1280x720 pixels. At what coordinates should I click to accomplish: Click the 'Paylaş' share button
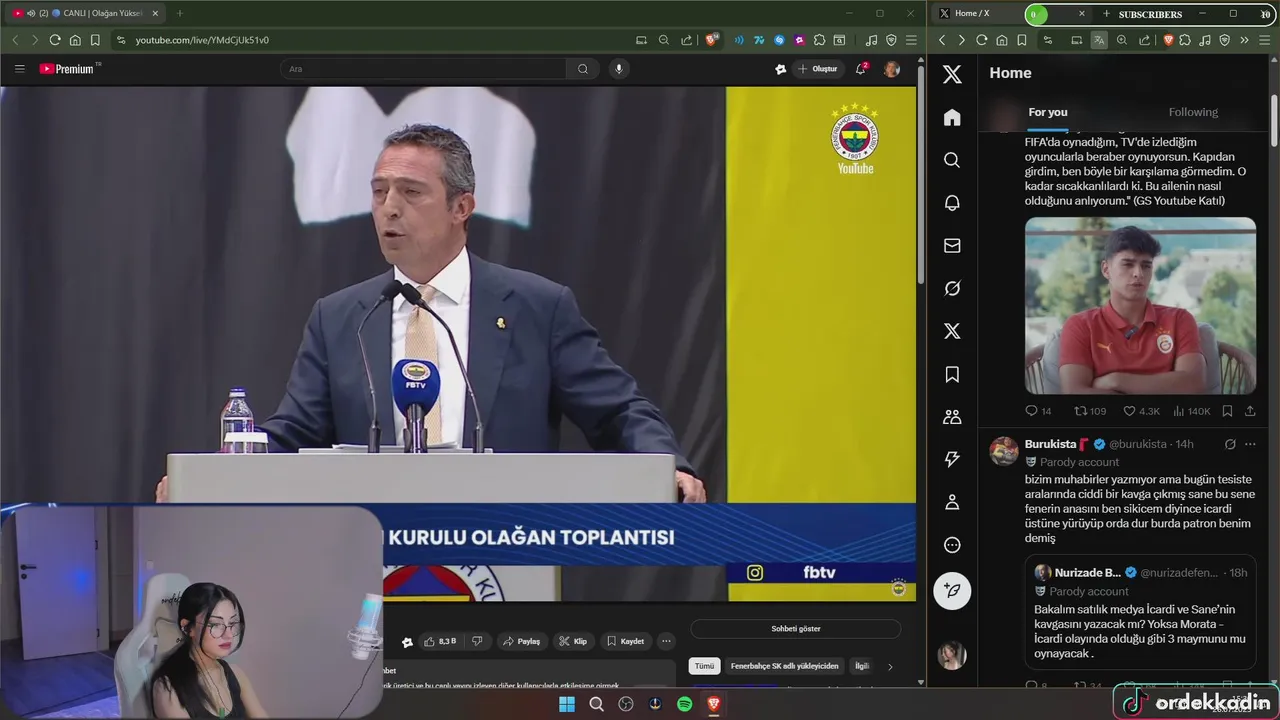click(x=521, y=641)
